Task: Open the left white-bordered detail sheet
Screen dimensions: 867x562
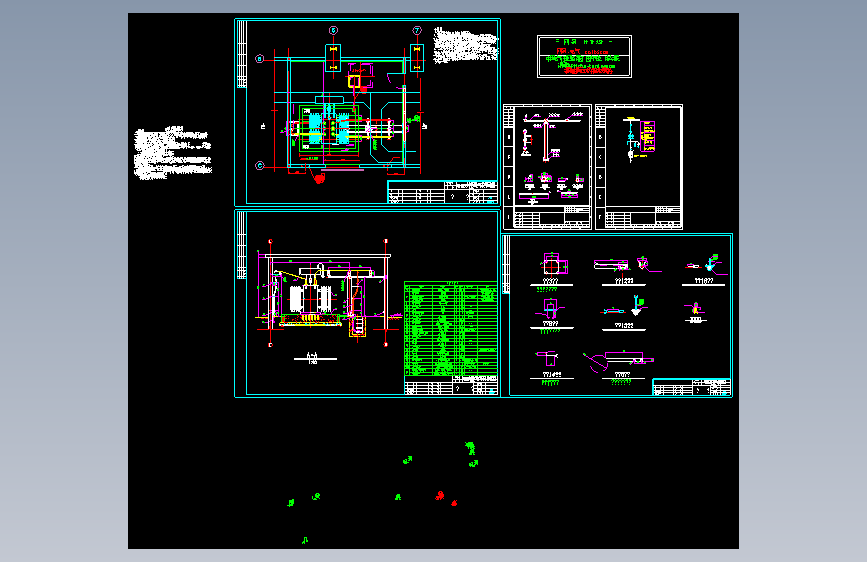Action: point(547,167)
